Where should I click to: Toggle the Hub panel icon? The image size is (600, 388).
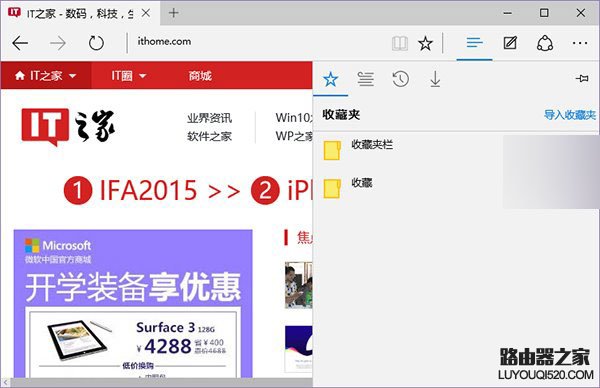coord(474,42)
